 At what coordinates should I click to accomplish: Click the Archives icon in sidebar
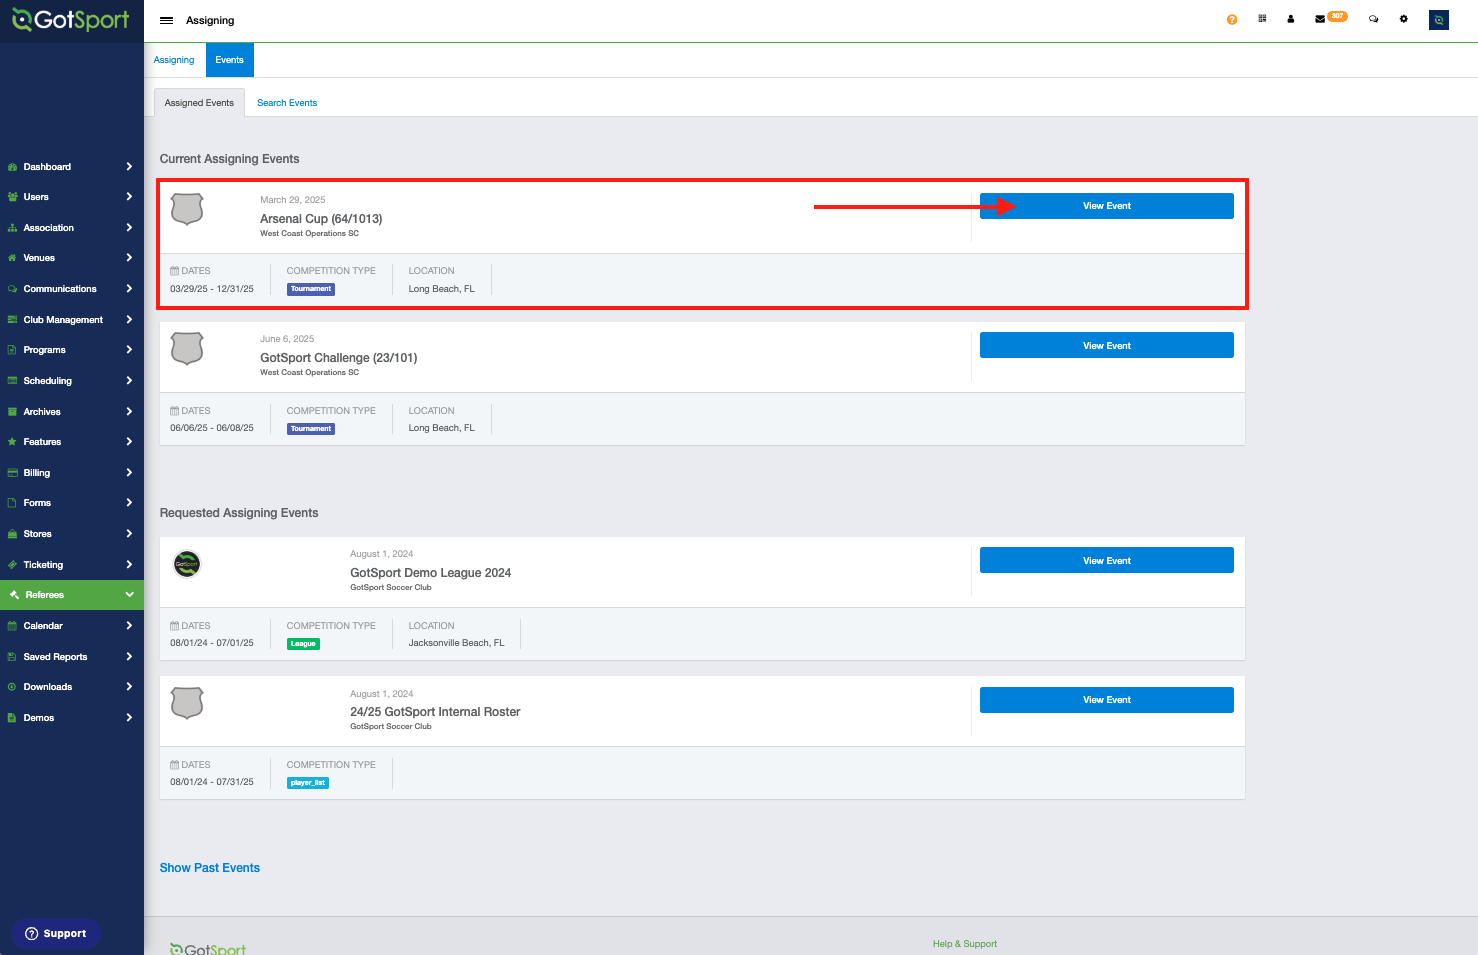click(x=12, y=412)
